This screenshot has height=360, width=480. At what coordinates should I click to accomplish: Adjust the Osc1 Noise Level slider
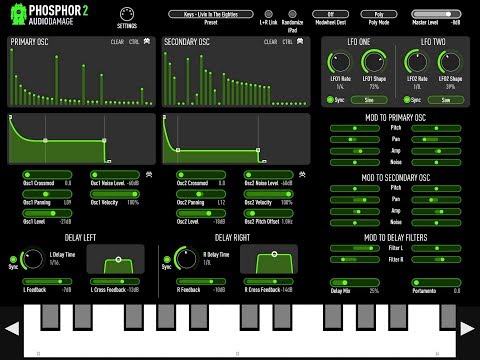tap(115, 175)
